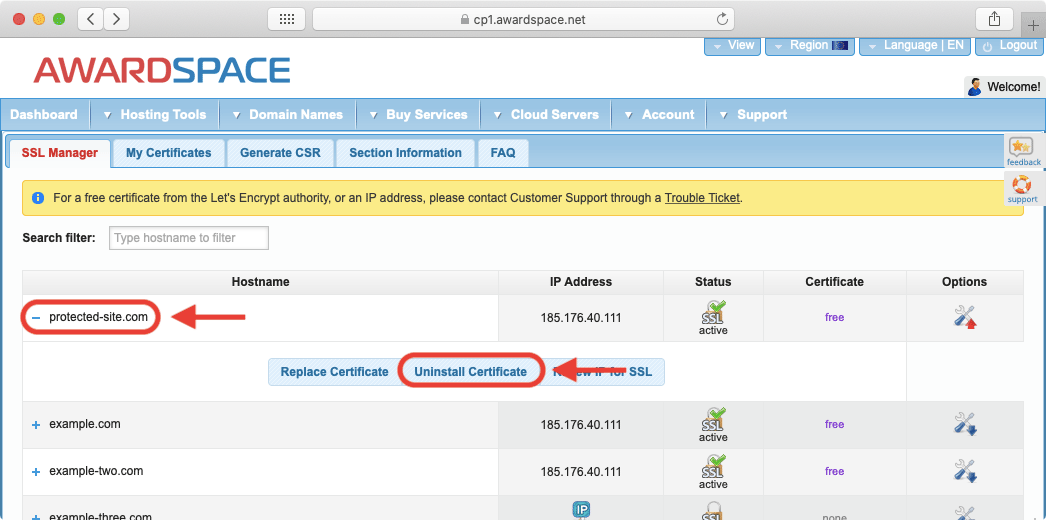Screen dimensions: 1046x520
Task: Open the feedback side widget
Action: click(1022, 152)
